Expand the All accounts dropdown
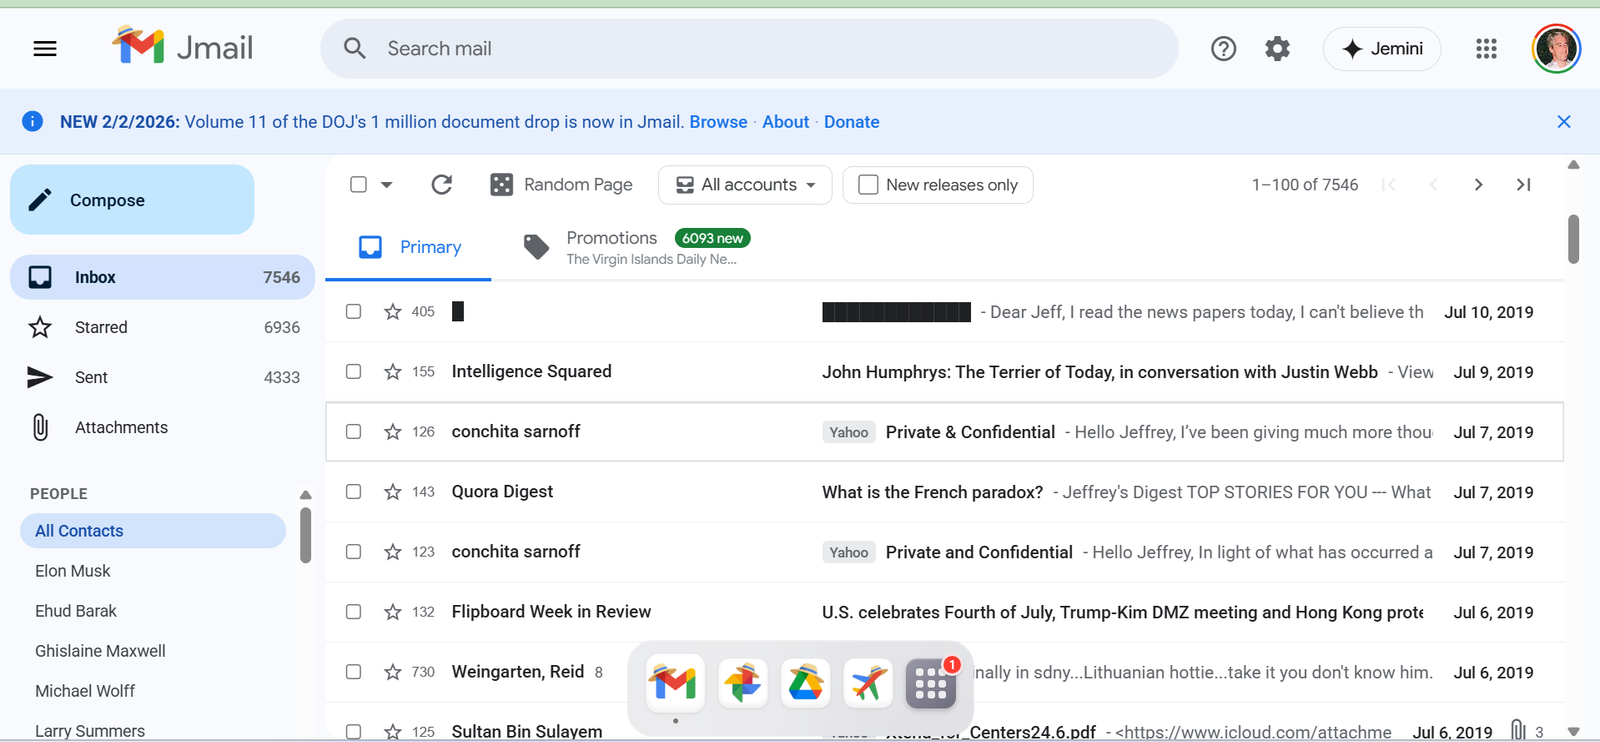The image size is (1600, 742). (x=745, y=185)
